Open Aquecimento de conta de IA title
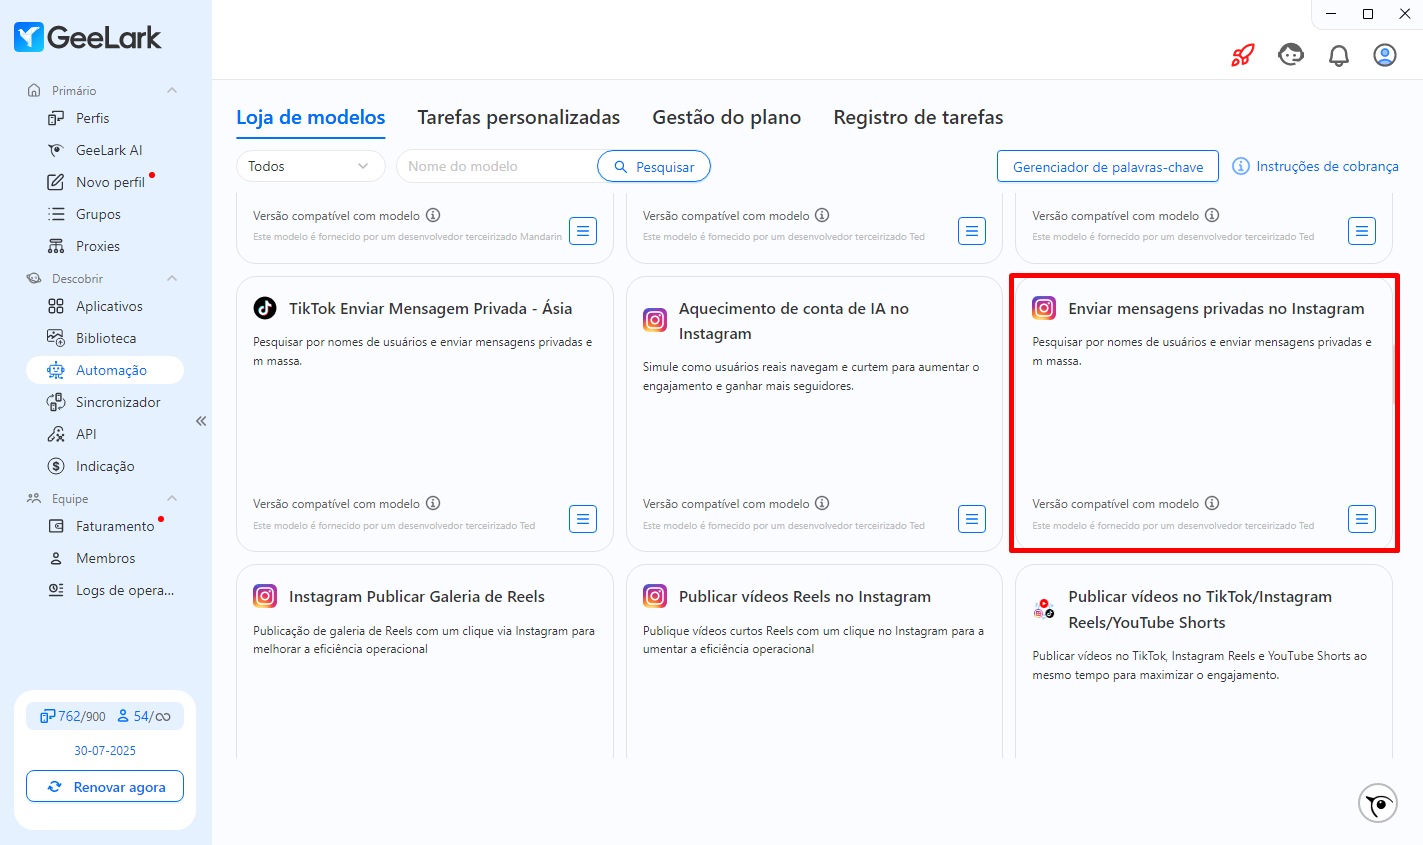 point(794,321)
